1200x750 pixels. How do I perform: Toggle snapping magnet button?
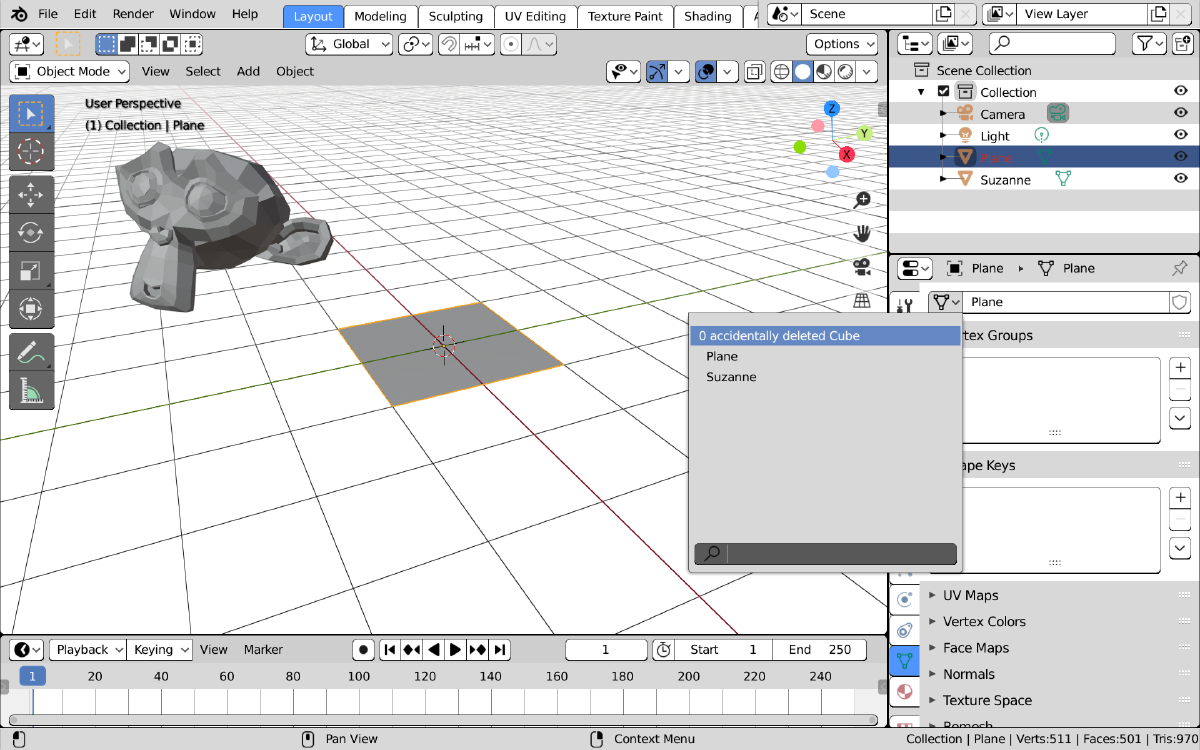[x=451, y=44]
